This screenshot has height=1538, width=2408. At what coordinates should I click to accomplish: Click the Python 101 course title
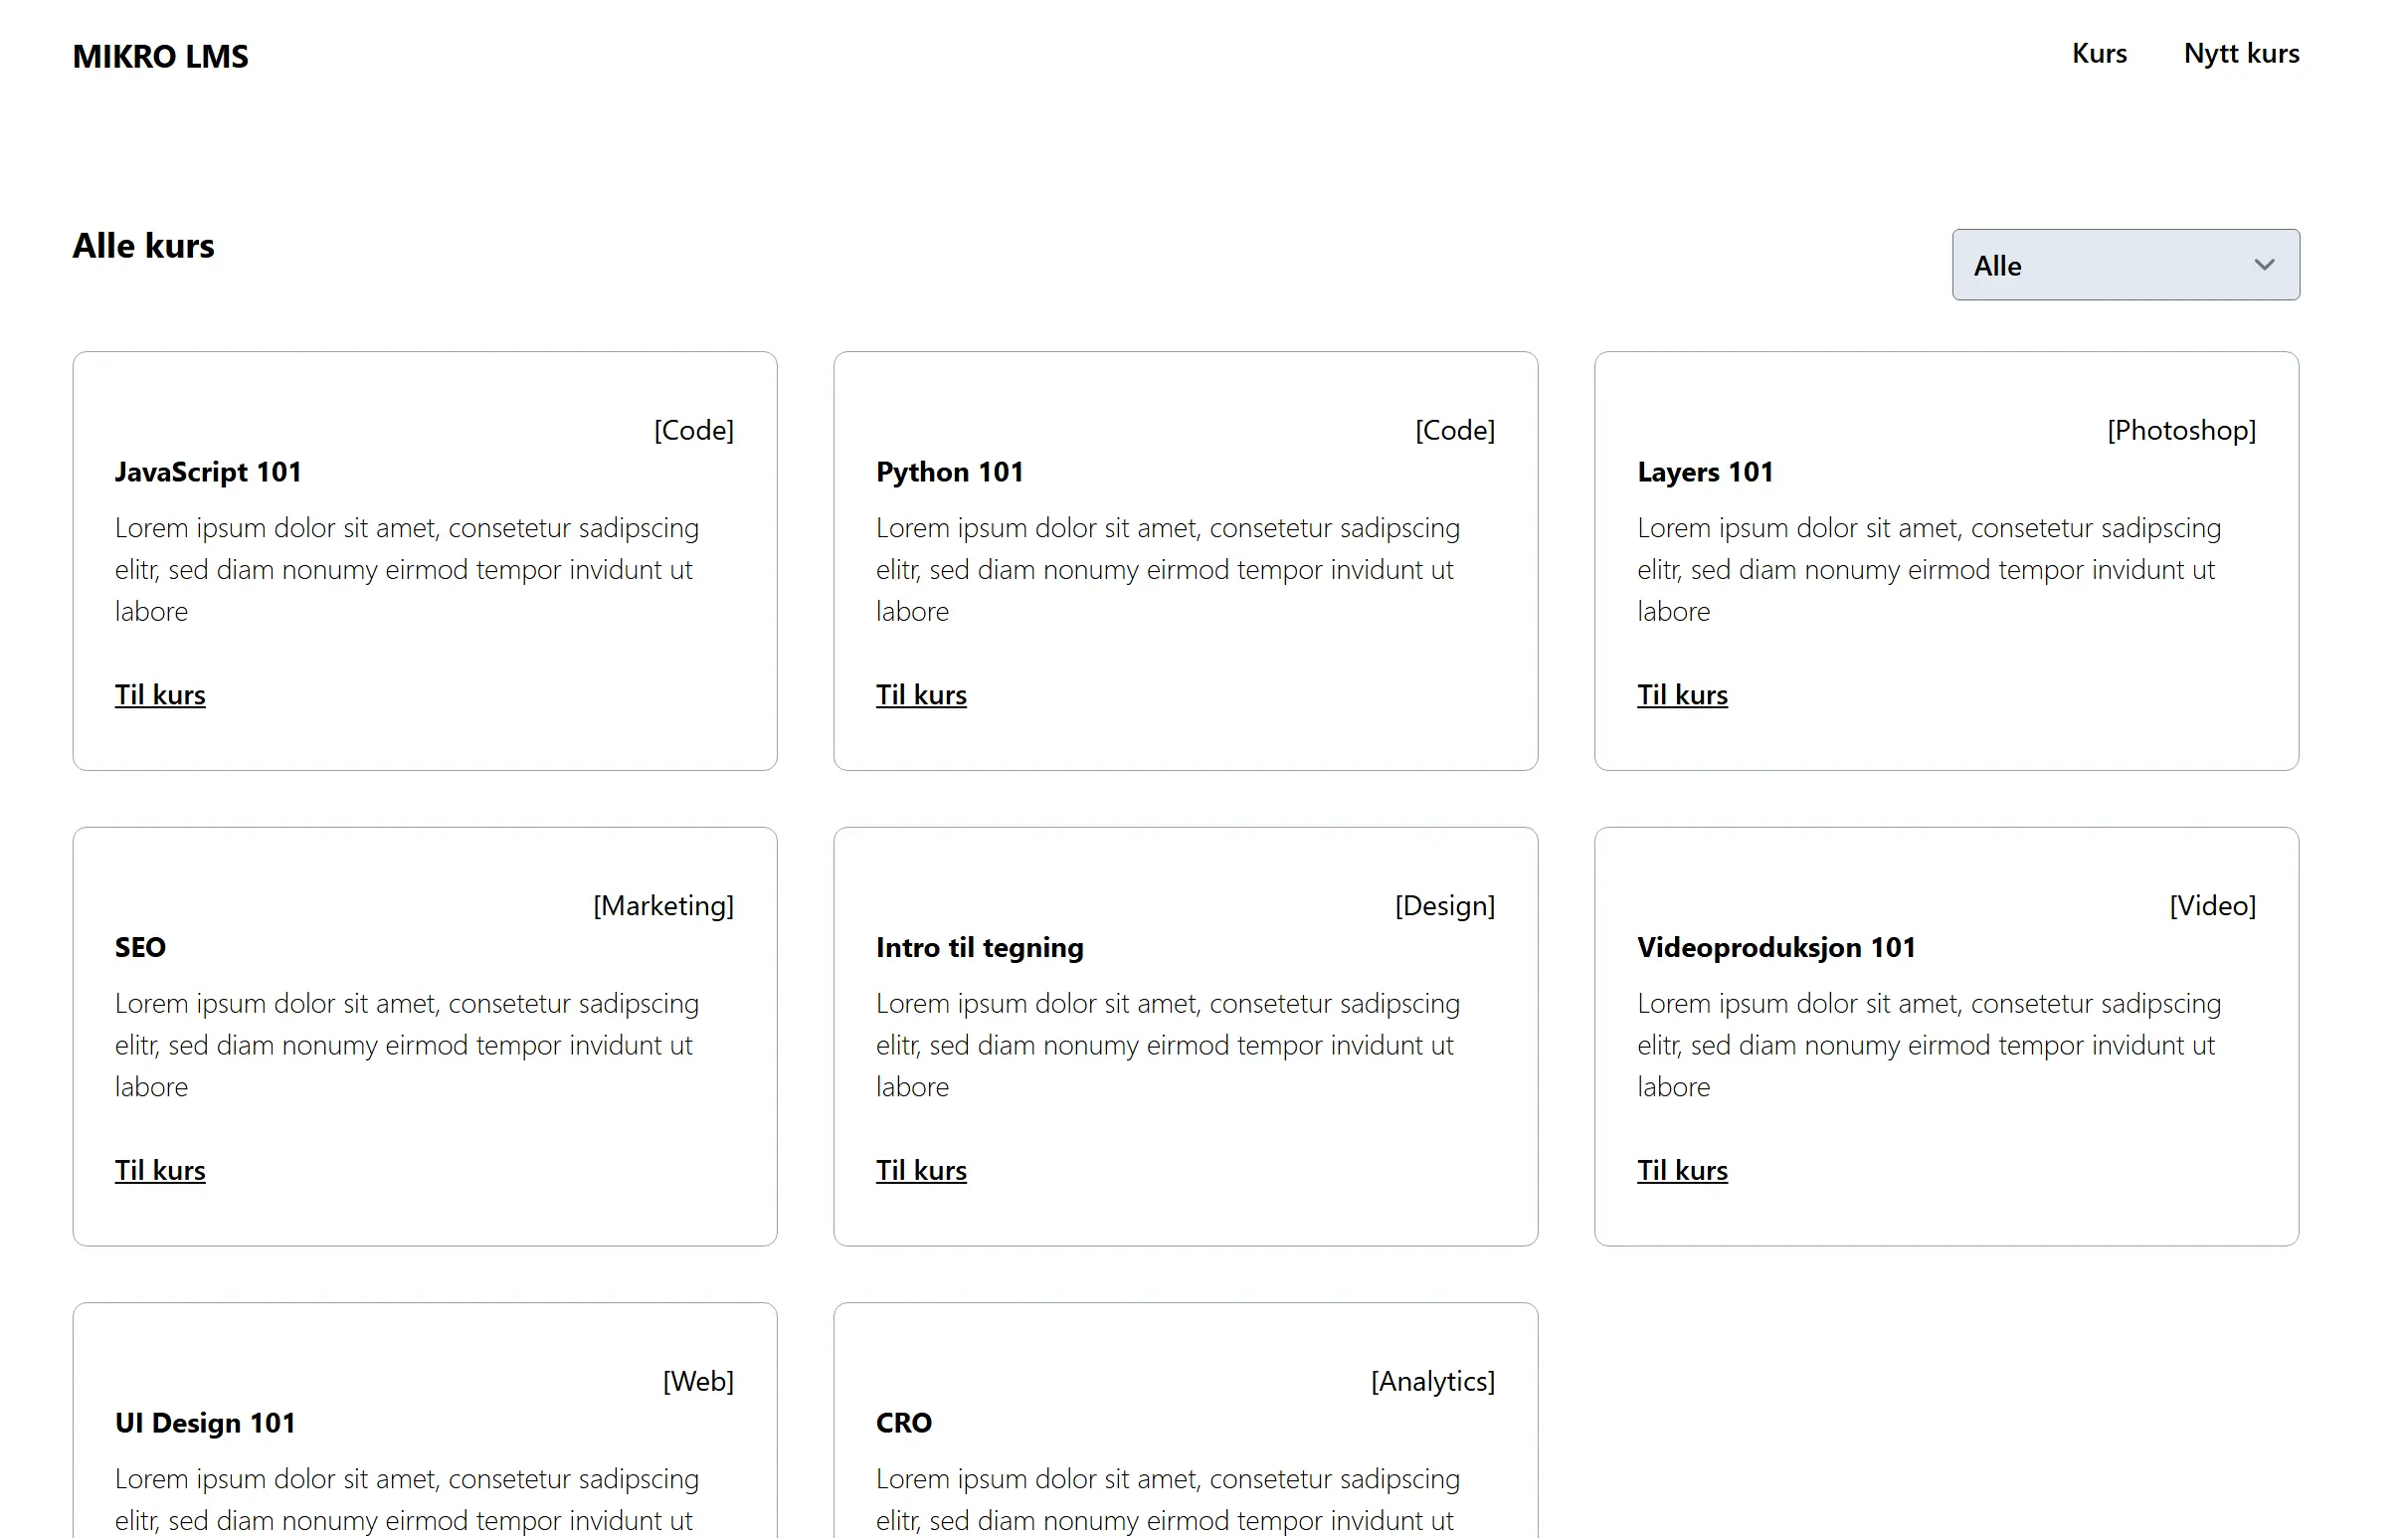(949, 472)
